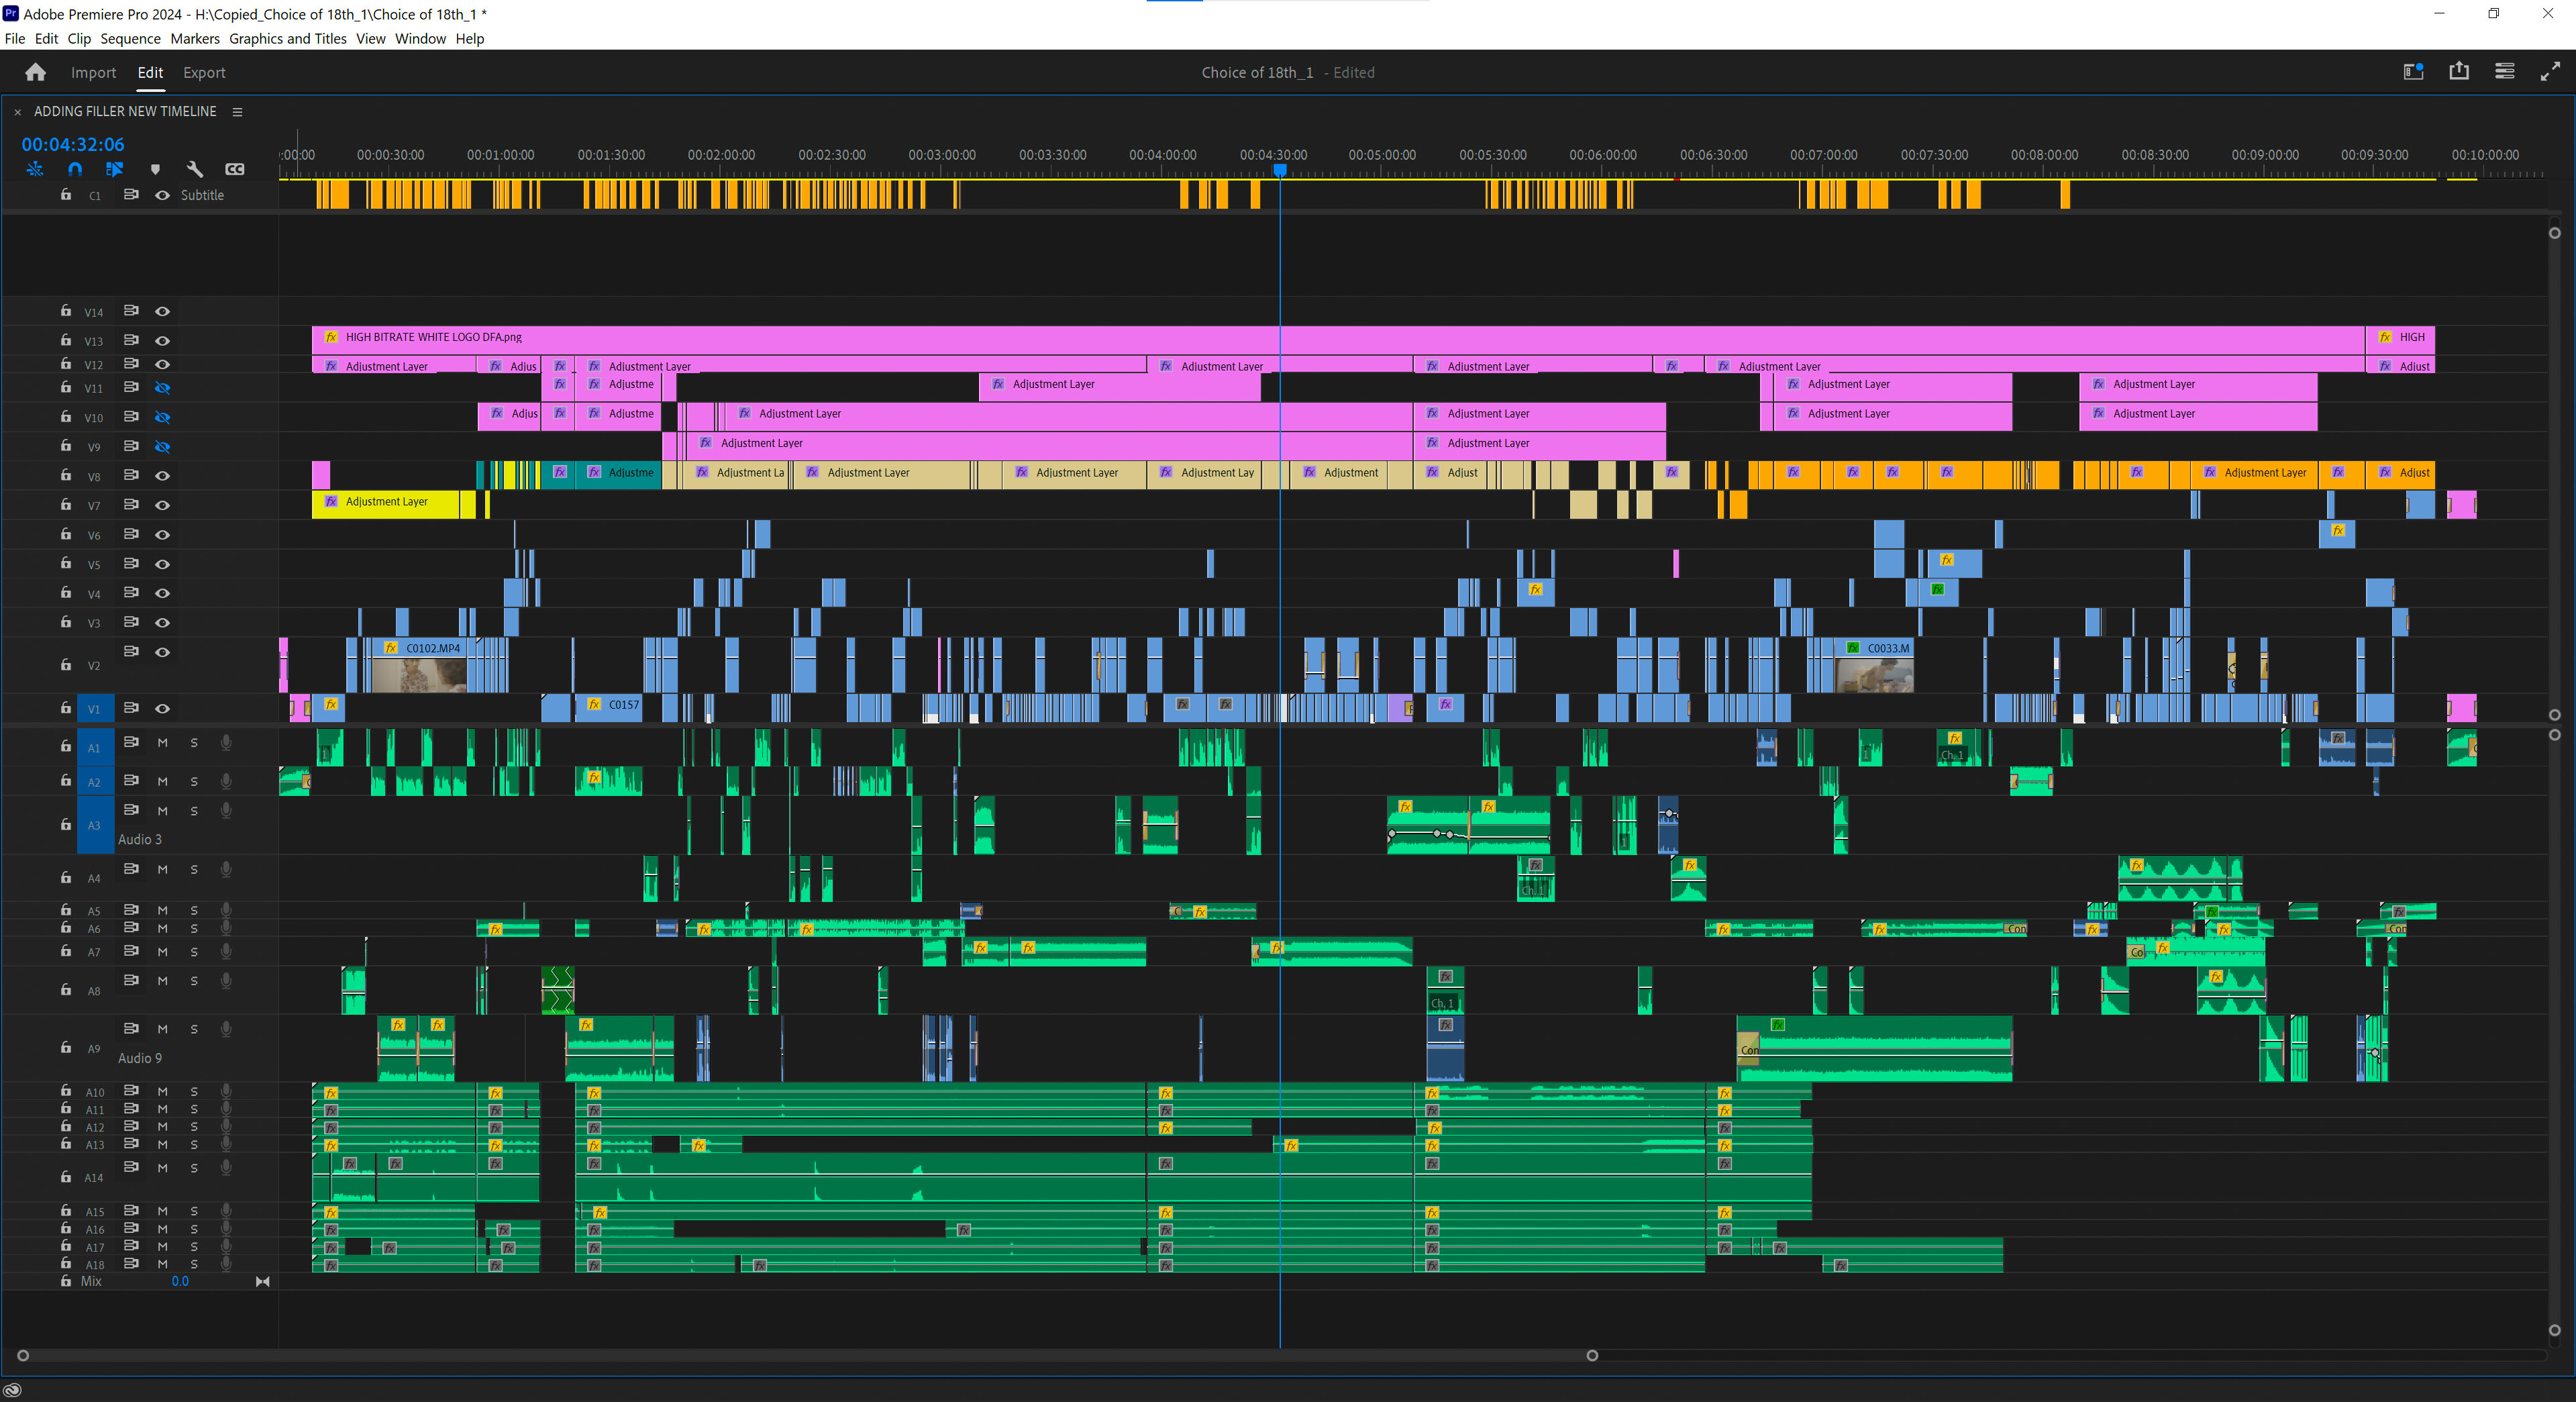
Task: Click the Creative Cloud status icon
Action: (12, 1390)
